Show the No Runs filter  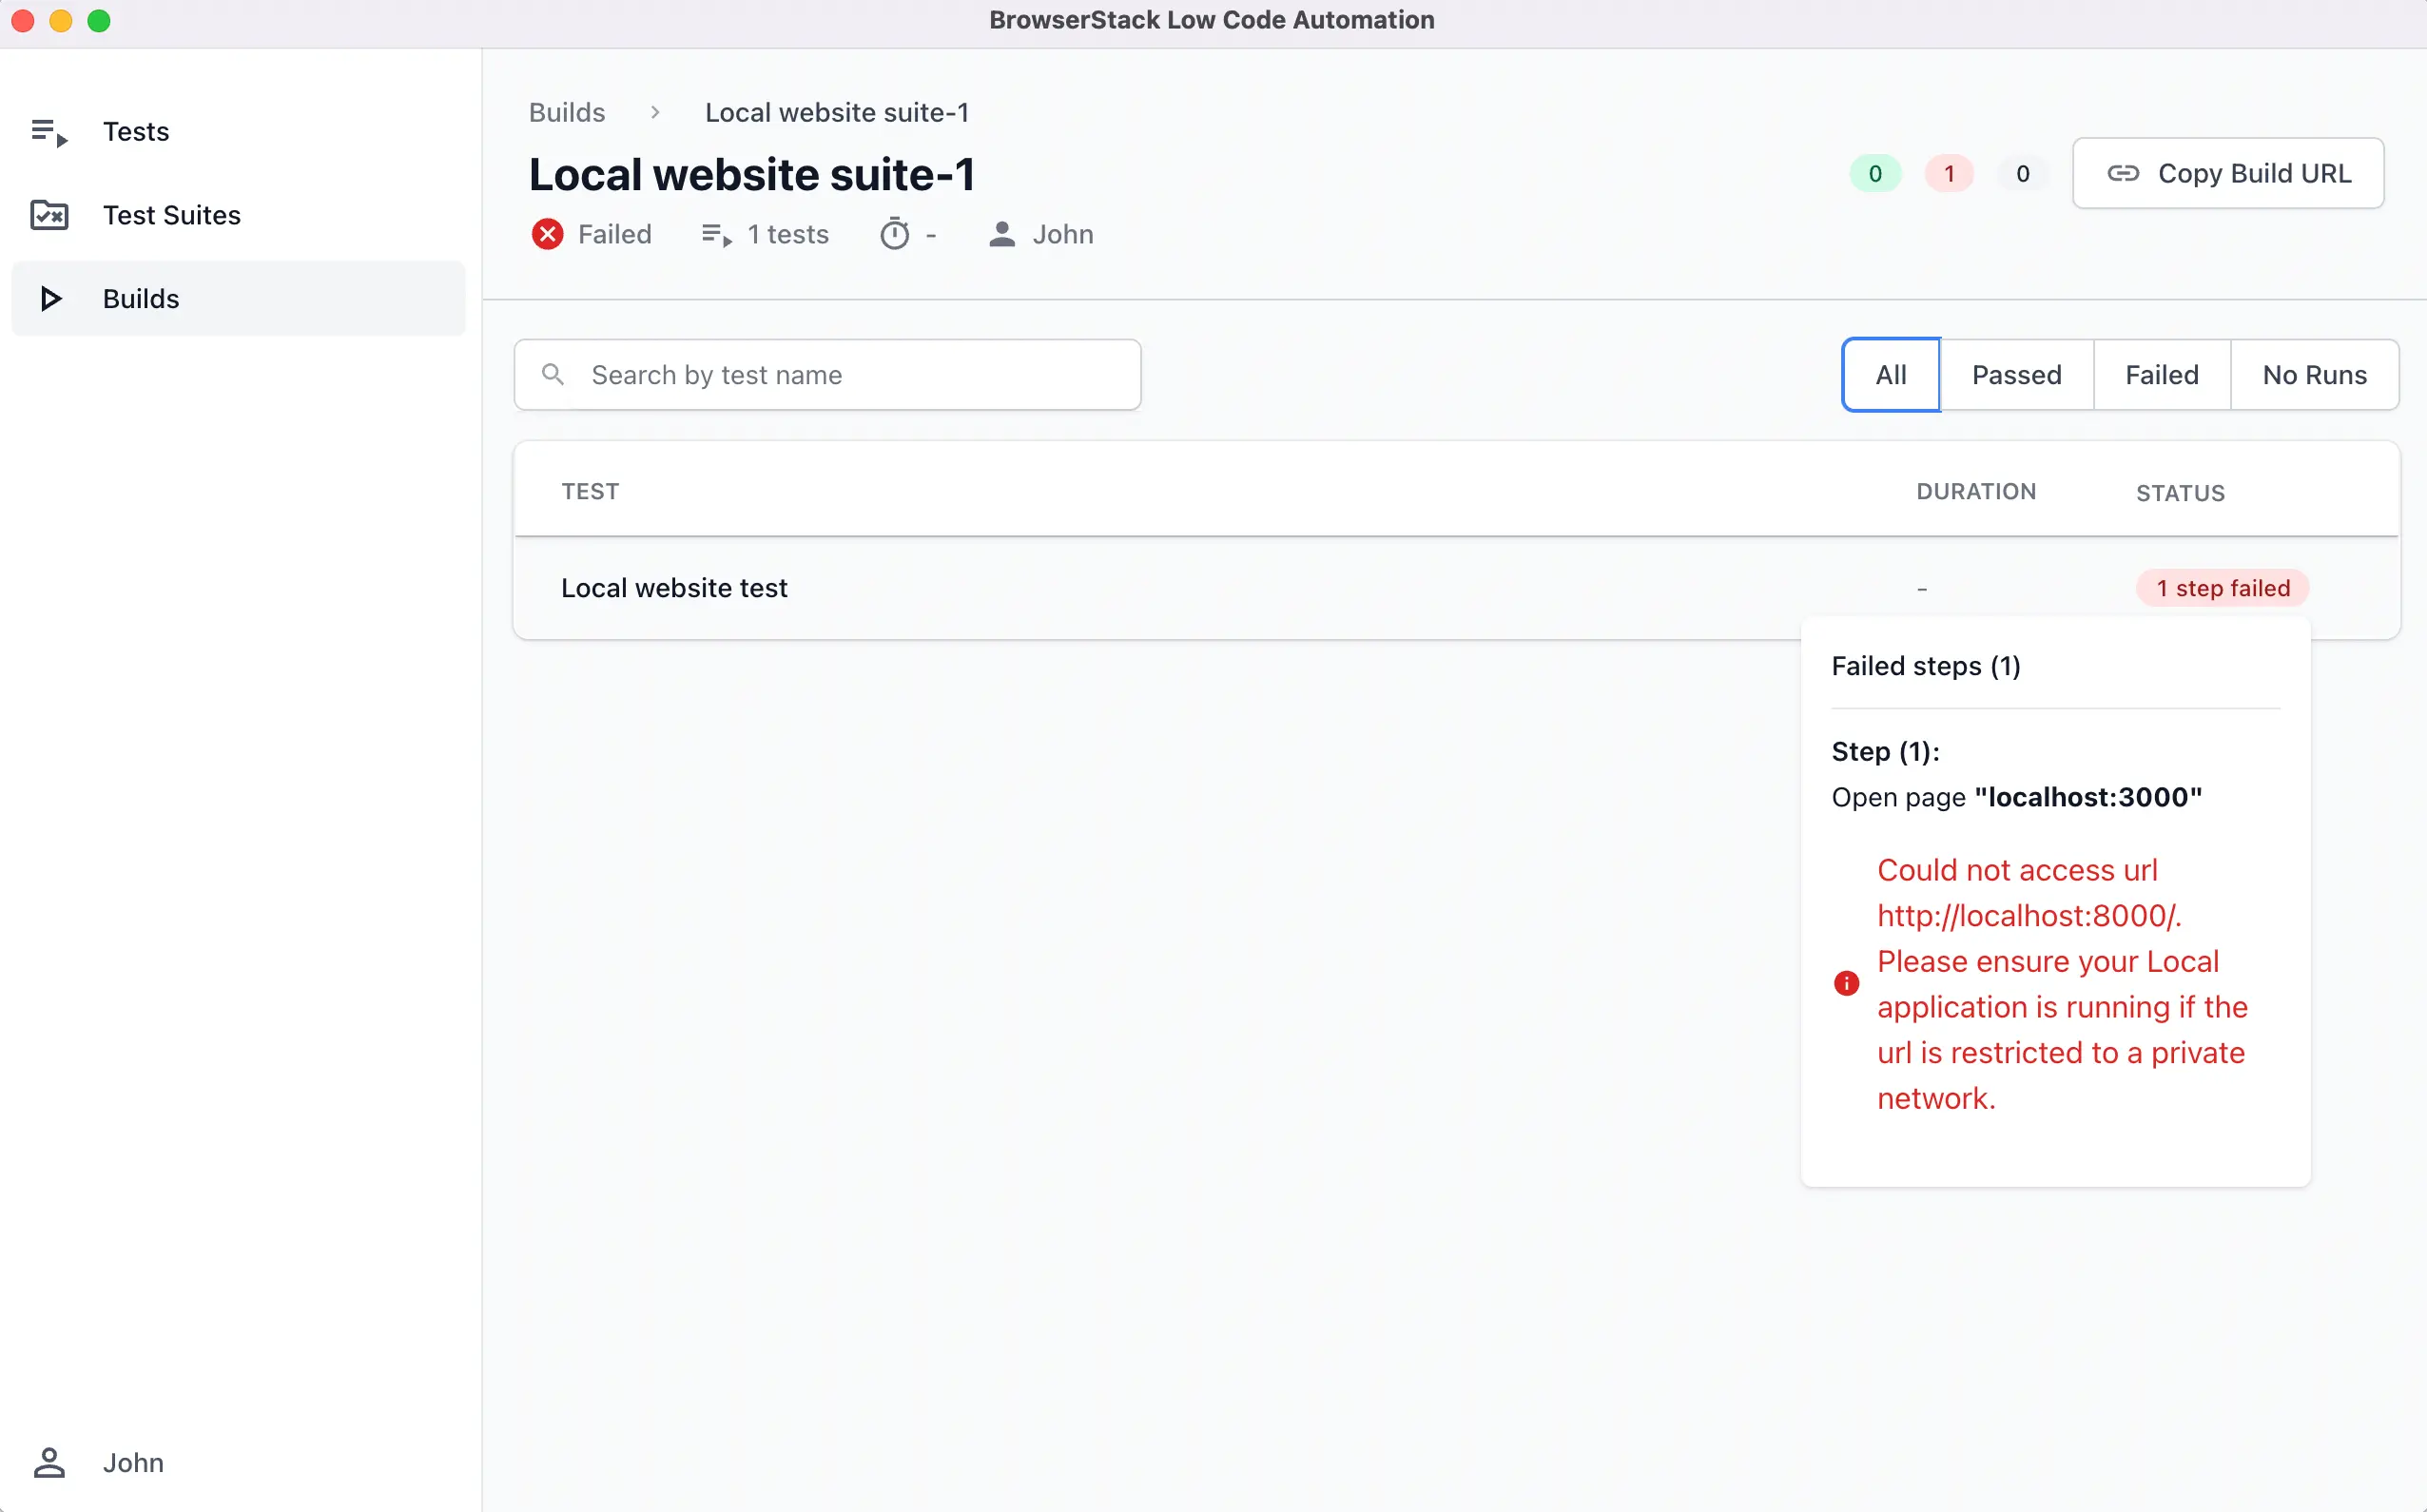click(x=2314, y=375)
